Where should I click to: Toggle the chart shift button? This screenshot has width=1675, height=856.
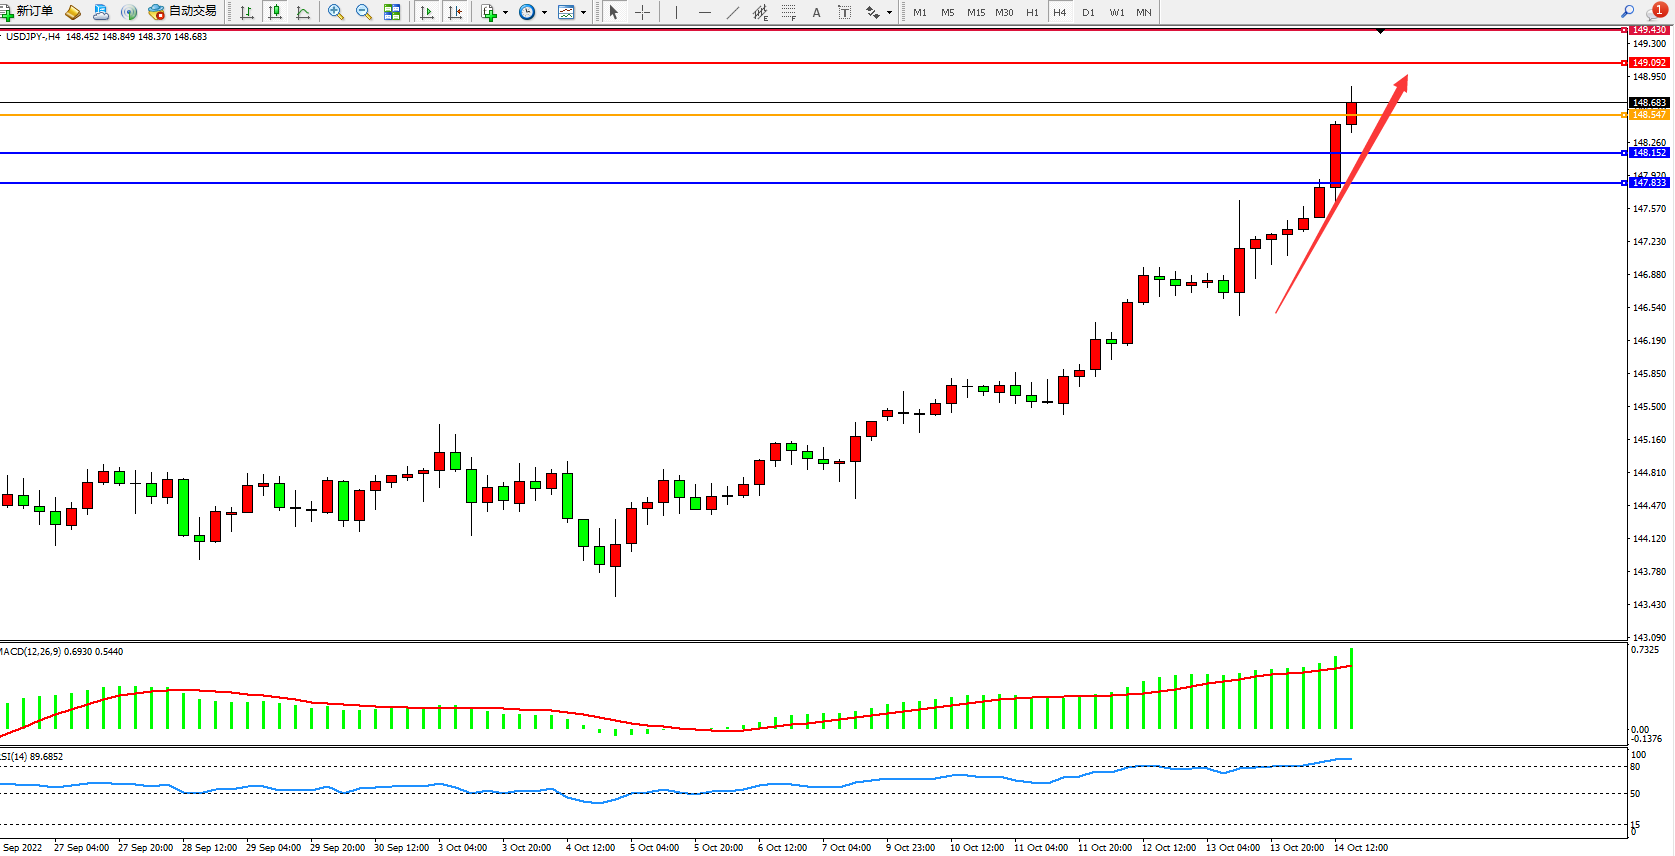point(455,12)
